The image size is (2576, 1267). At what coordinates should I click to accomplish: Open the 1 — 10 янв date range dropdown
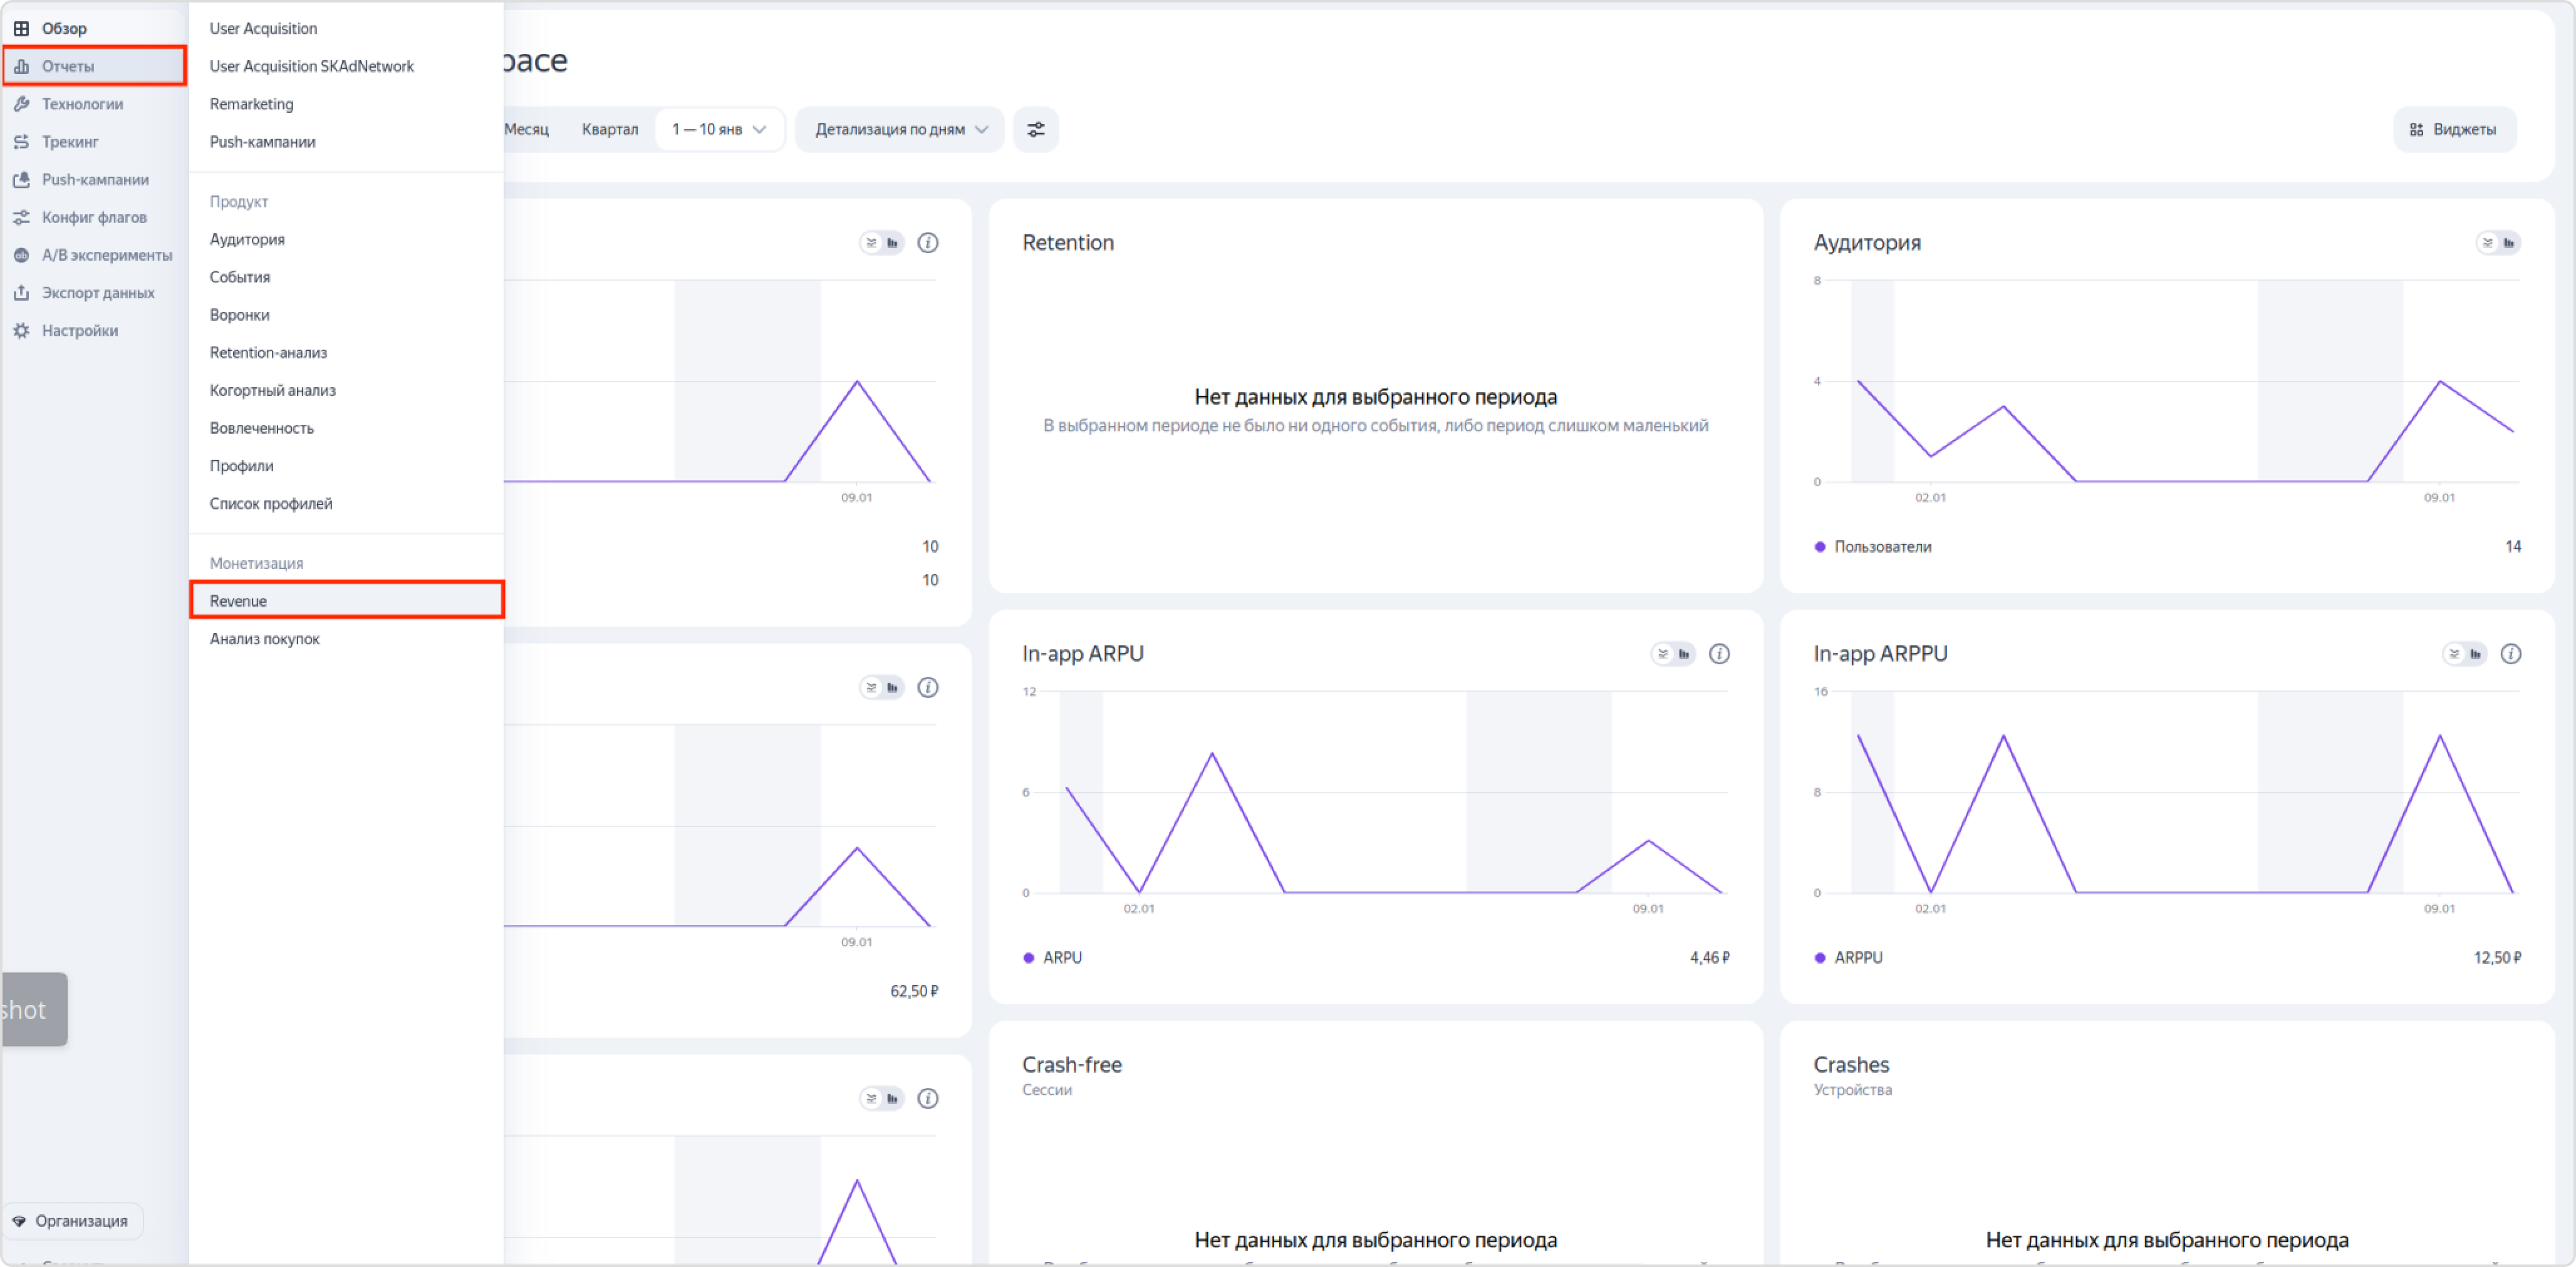720,130
